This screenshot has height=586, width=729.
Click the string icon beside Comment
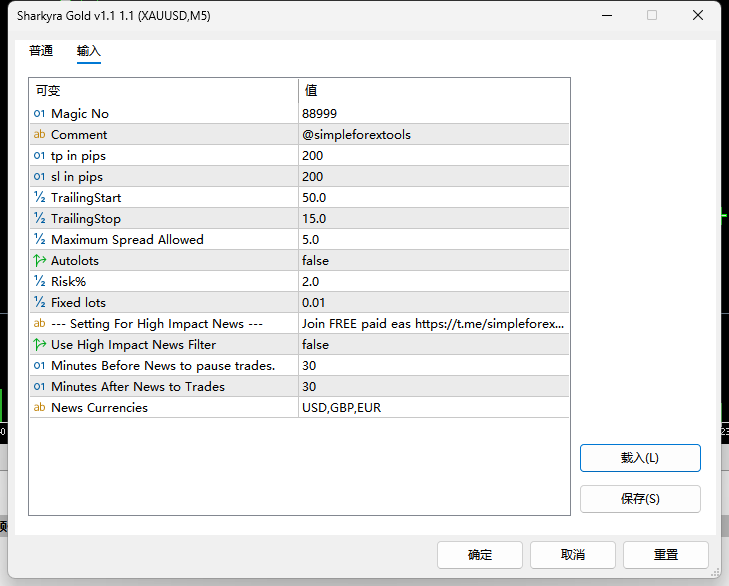(40, 134)
